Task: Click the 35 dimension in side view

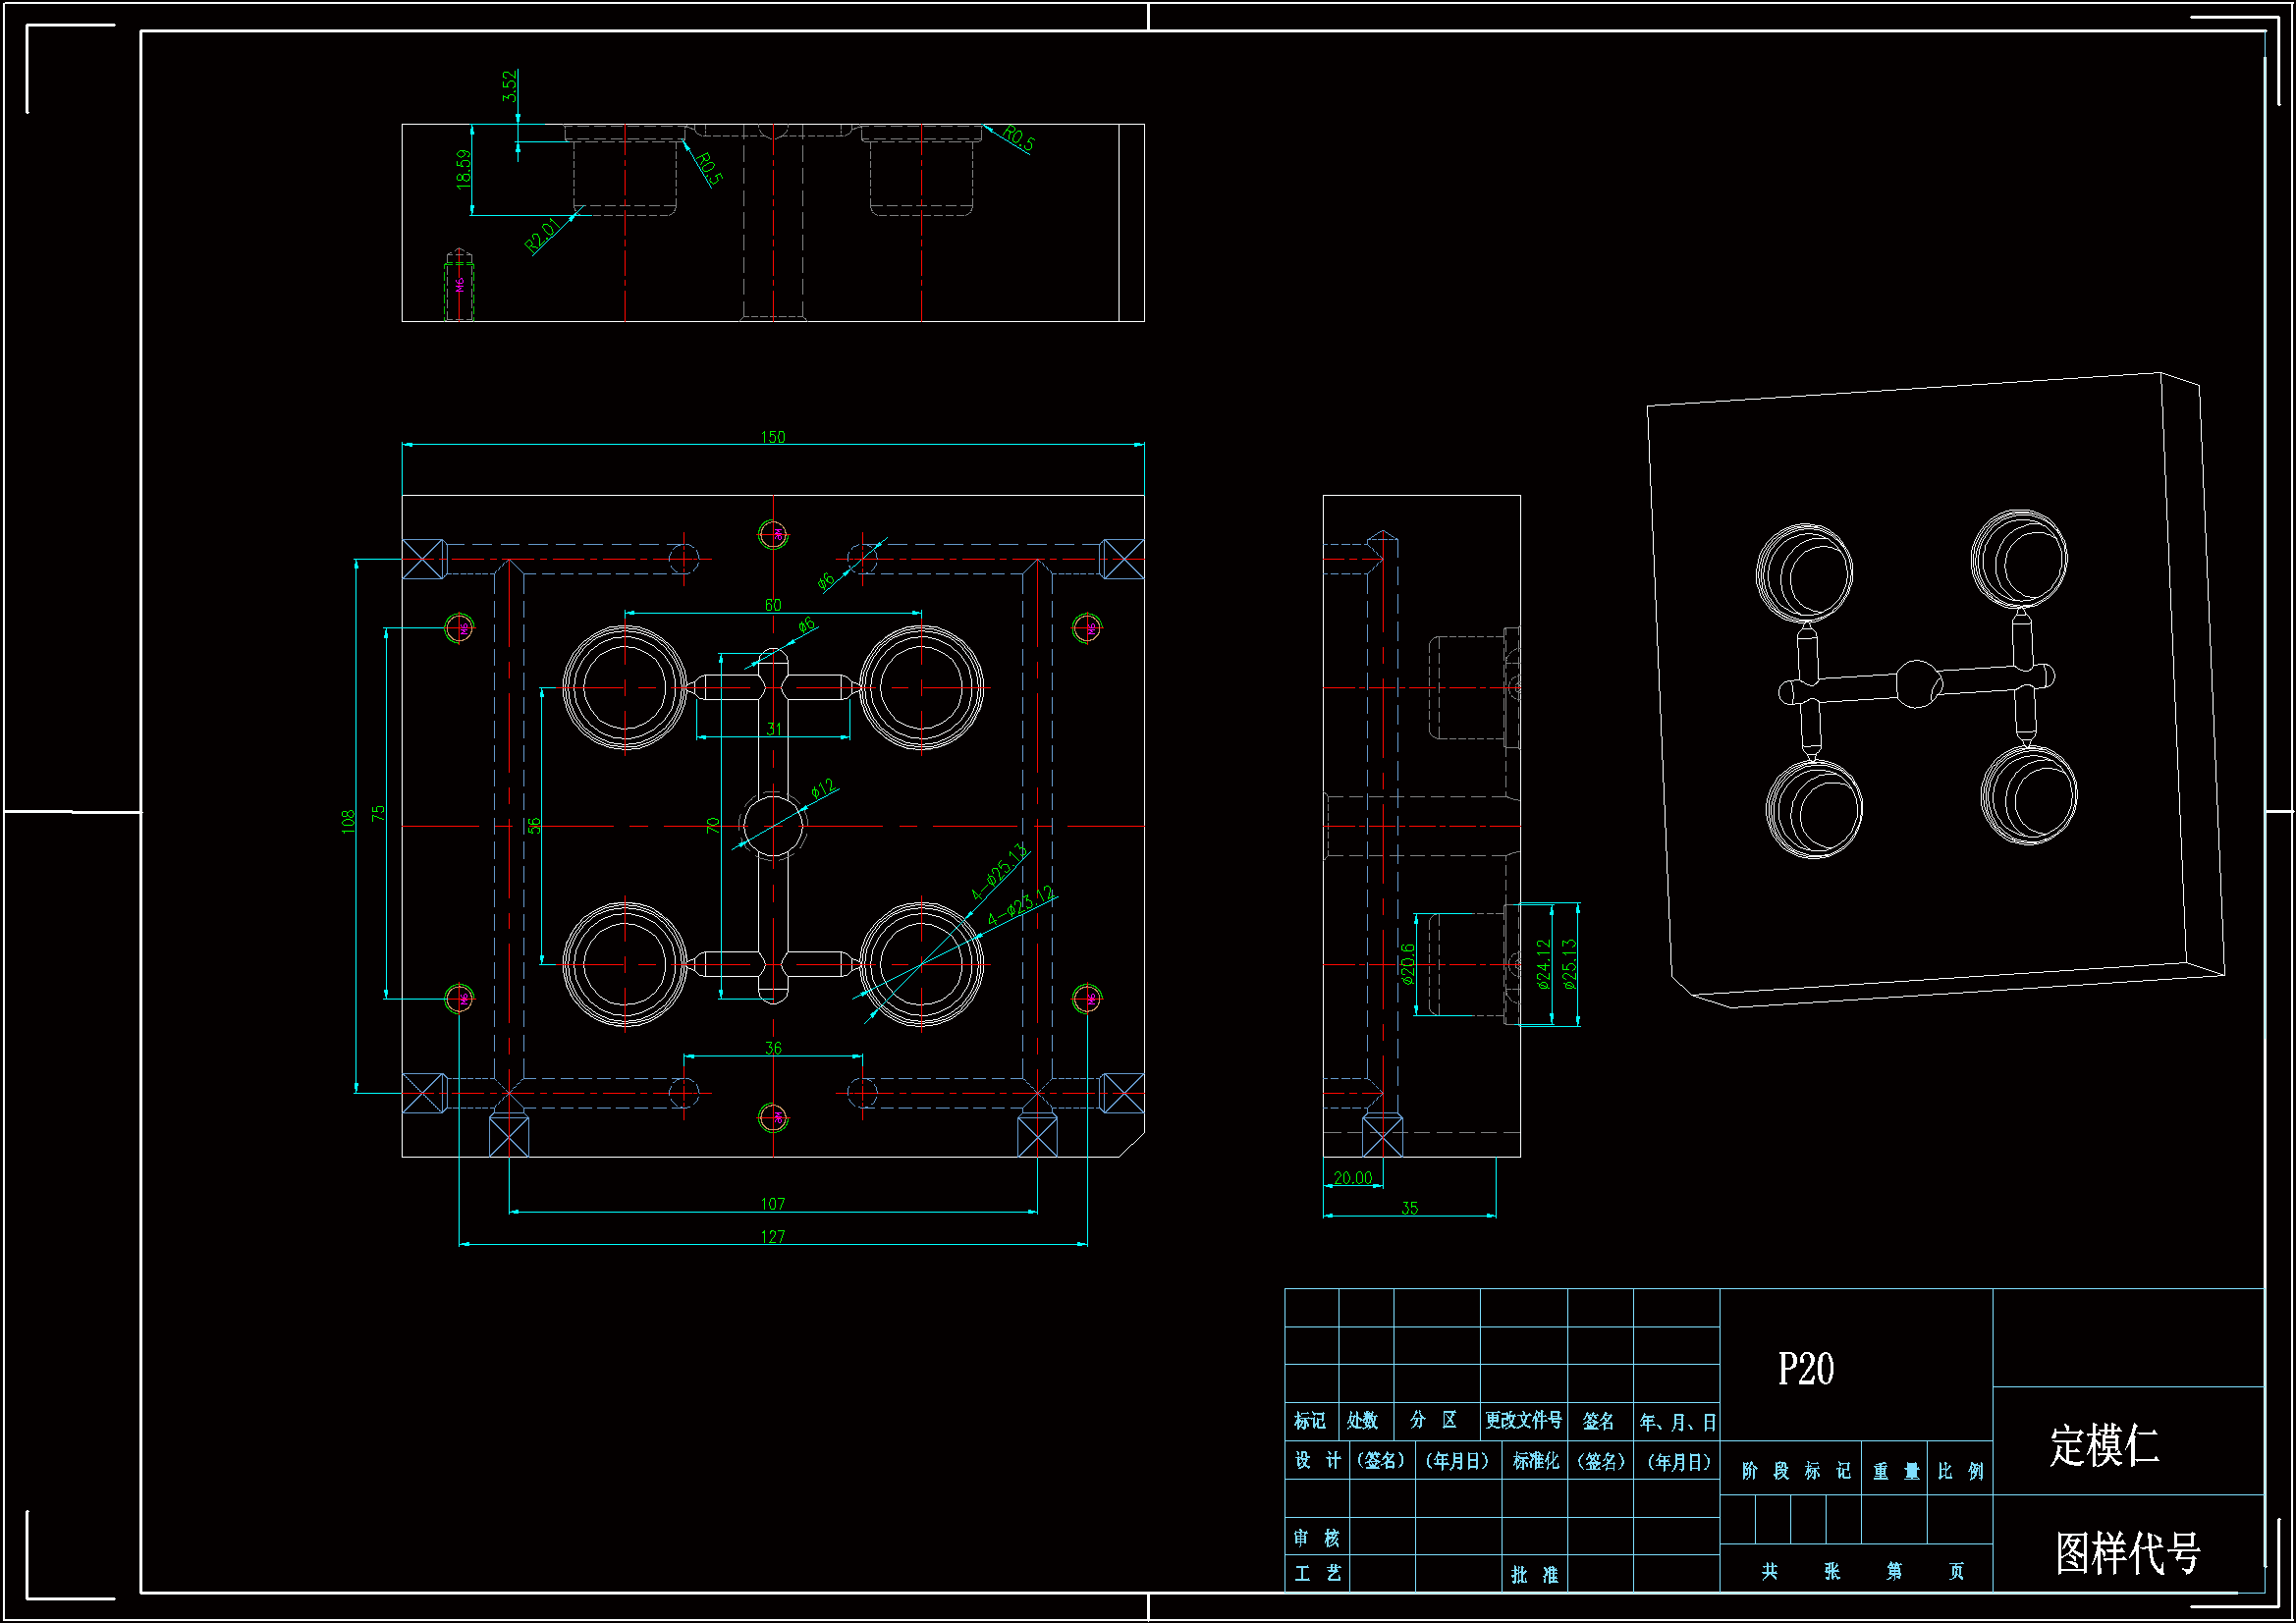Action: 1409,1208
